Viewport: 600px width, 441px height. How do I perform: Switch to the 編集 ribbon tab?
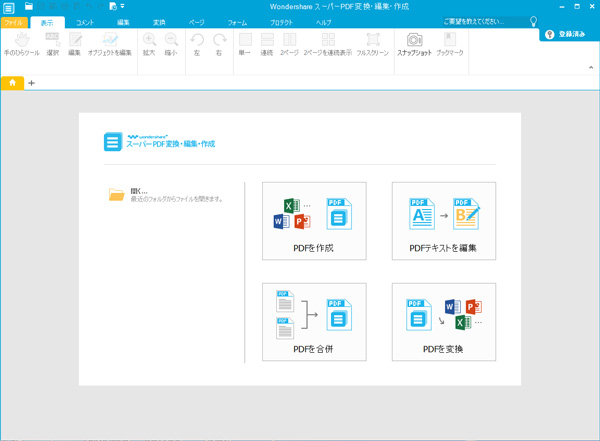(x=123, y=23)
